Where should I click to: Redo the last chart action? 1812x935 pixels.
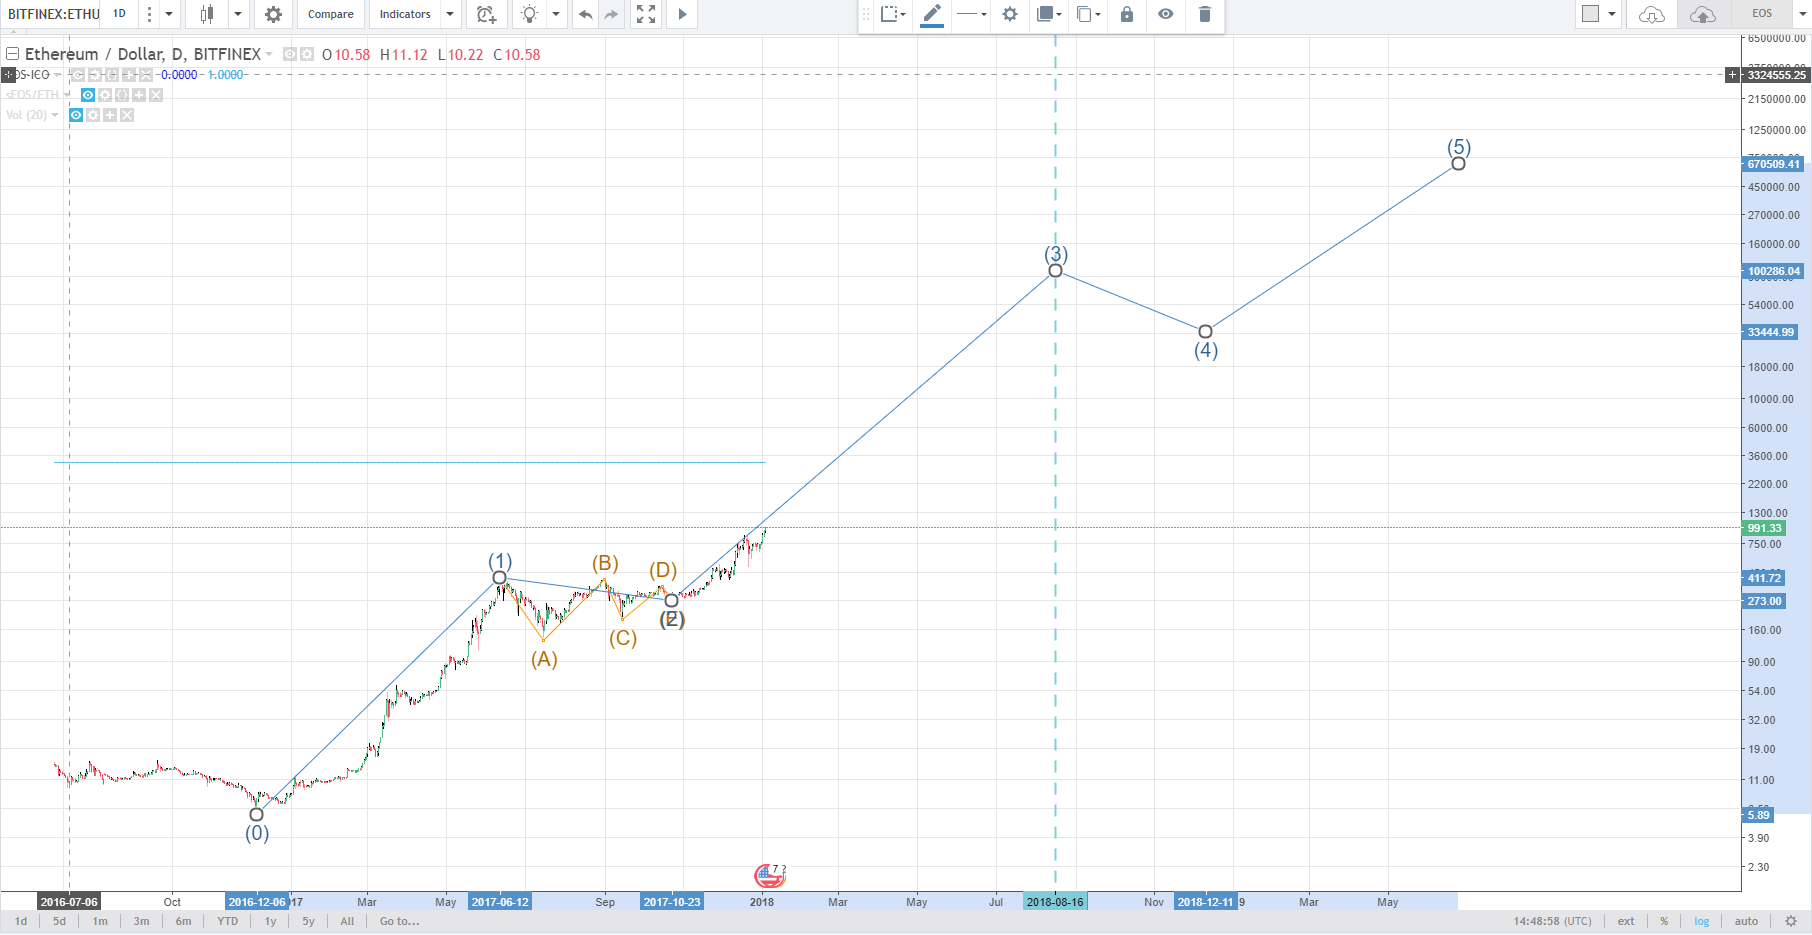pos(612,14)
